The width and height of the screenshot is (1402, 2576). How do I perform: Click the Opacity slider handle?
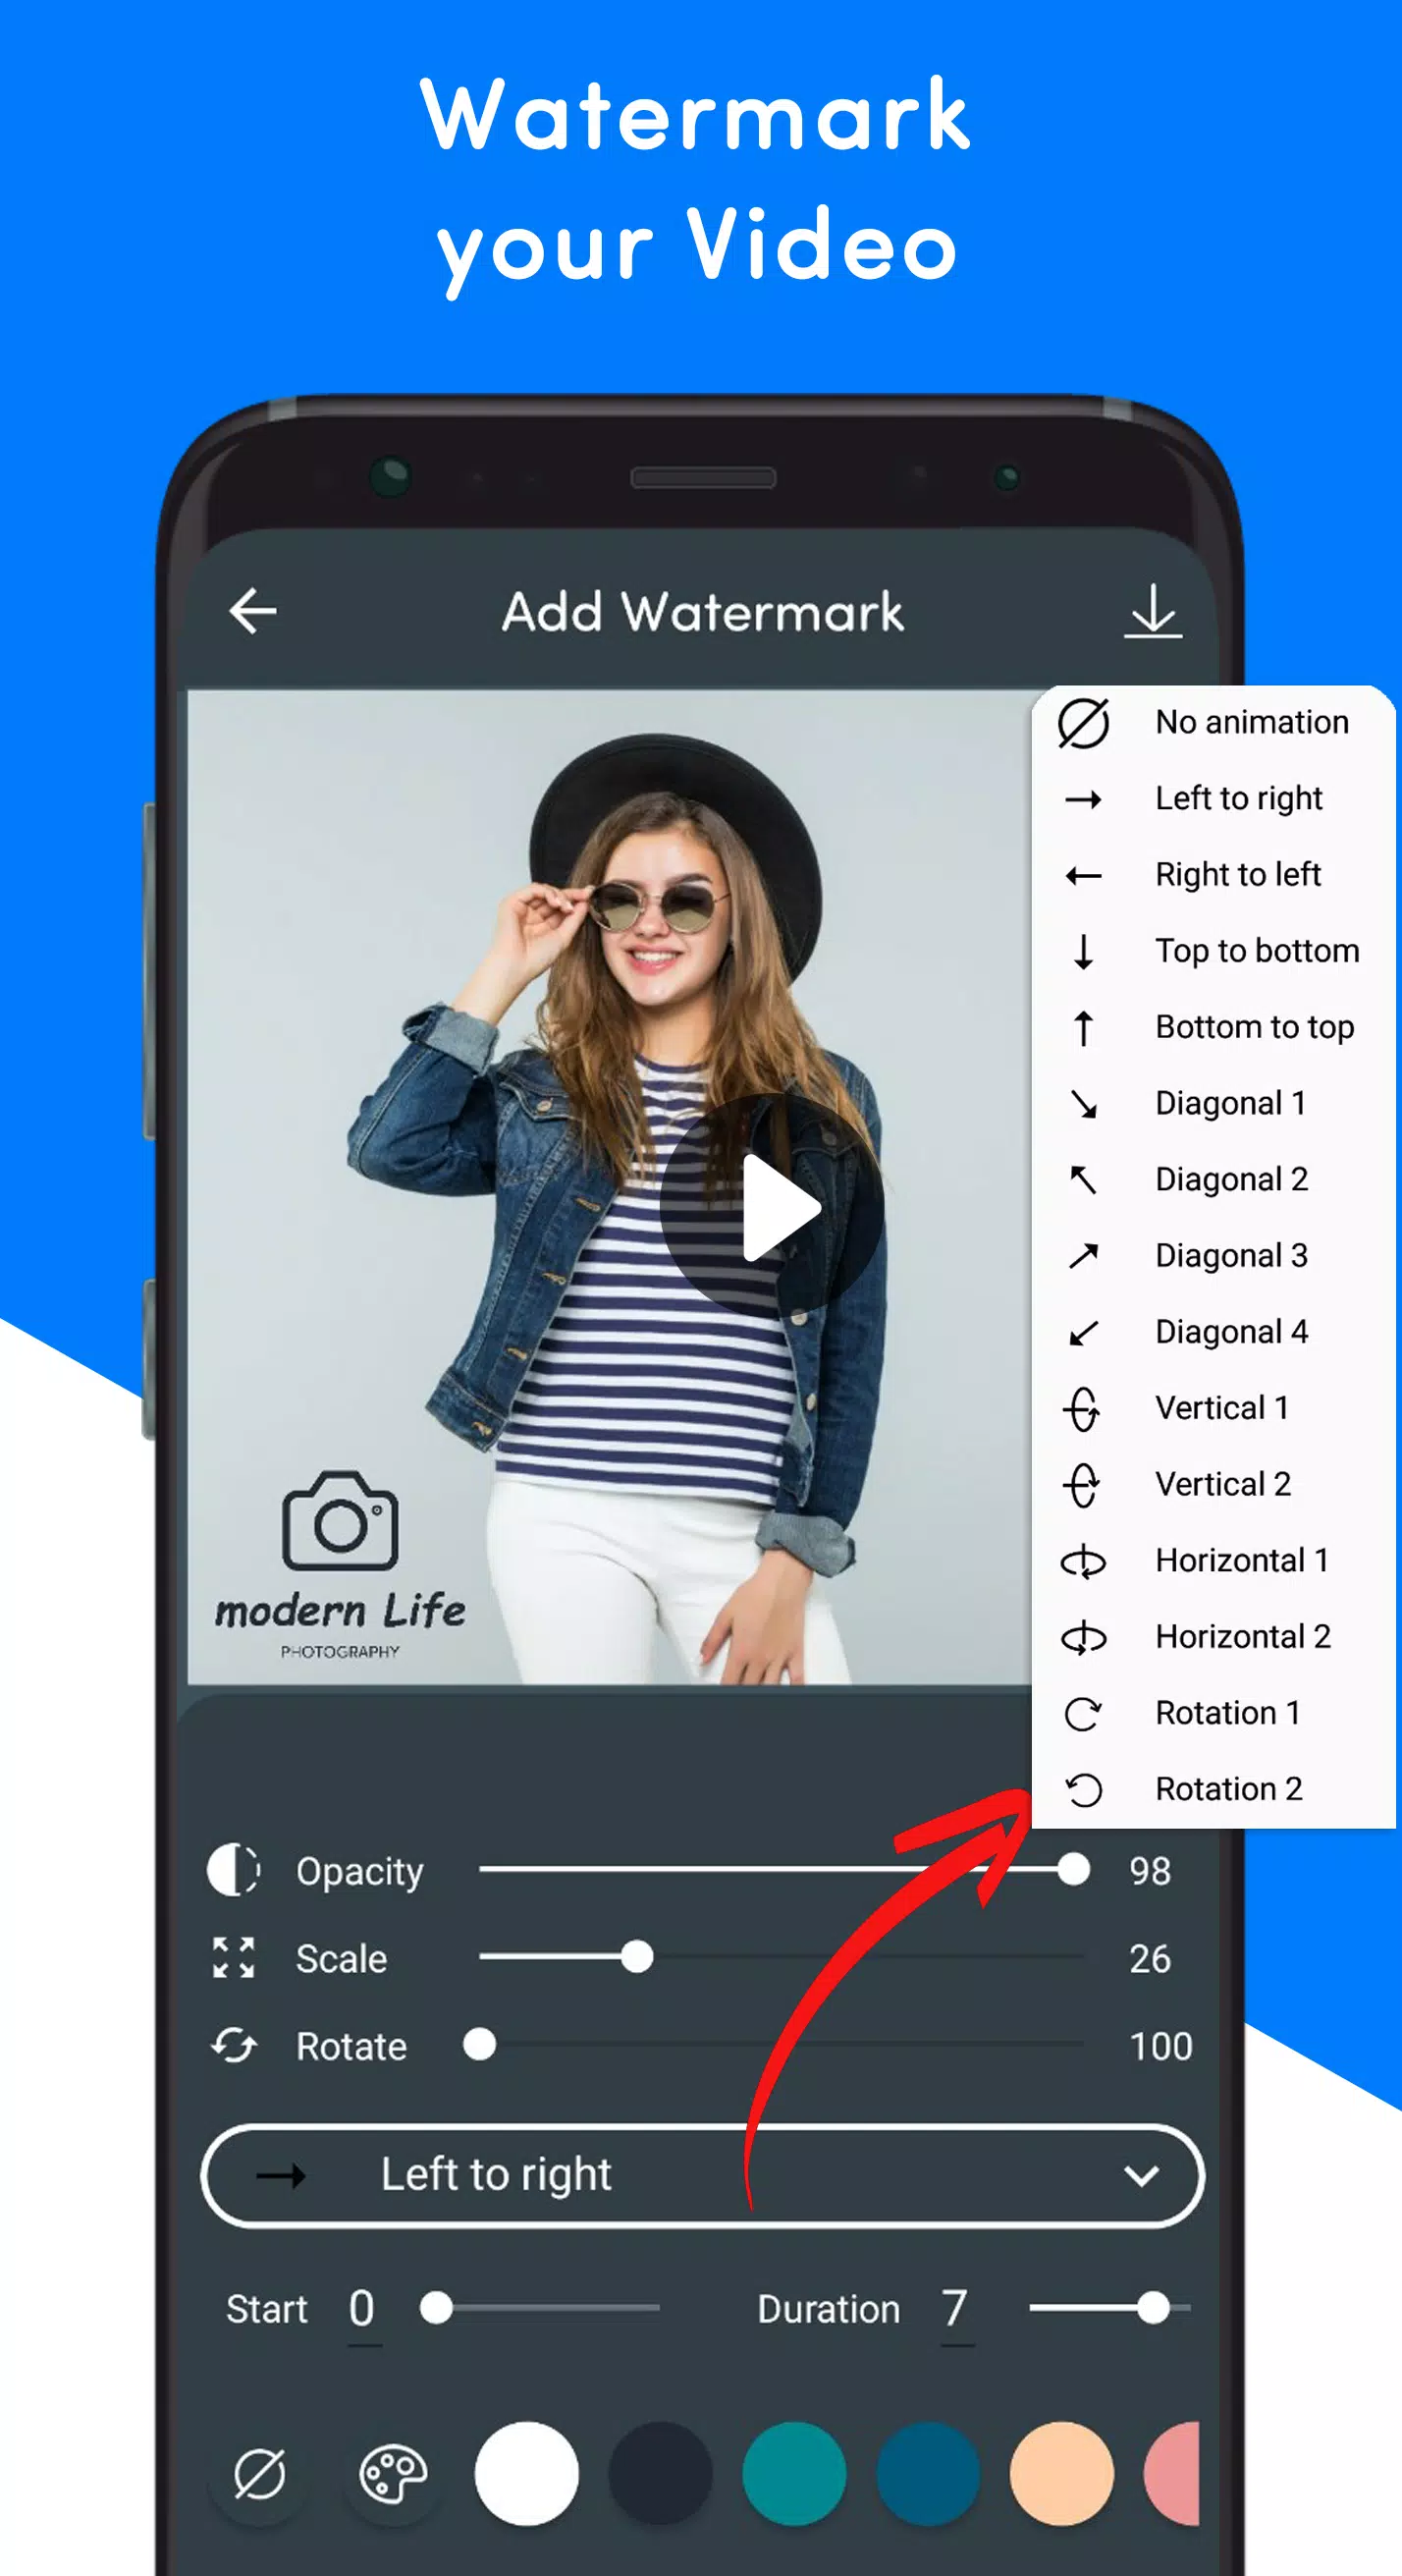[x=1073, y=1869]
